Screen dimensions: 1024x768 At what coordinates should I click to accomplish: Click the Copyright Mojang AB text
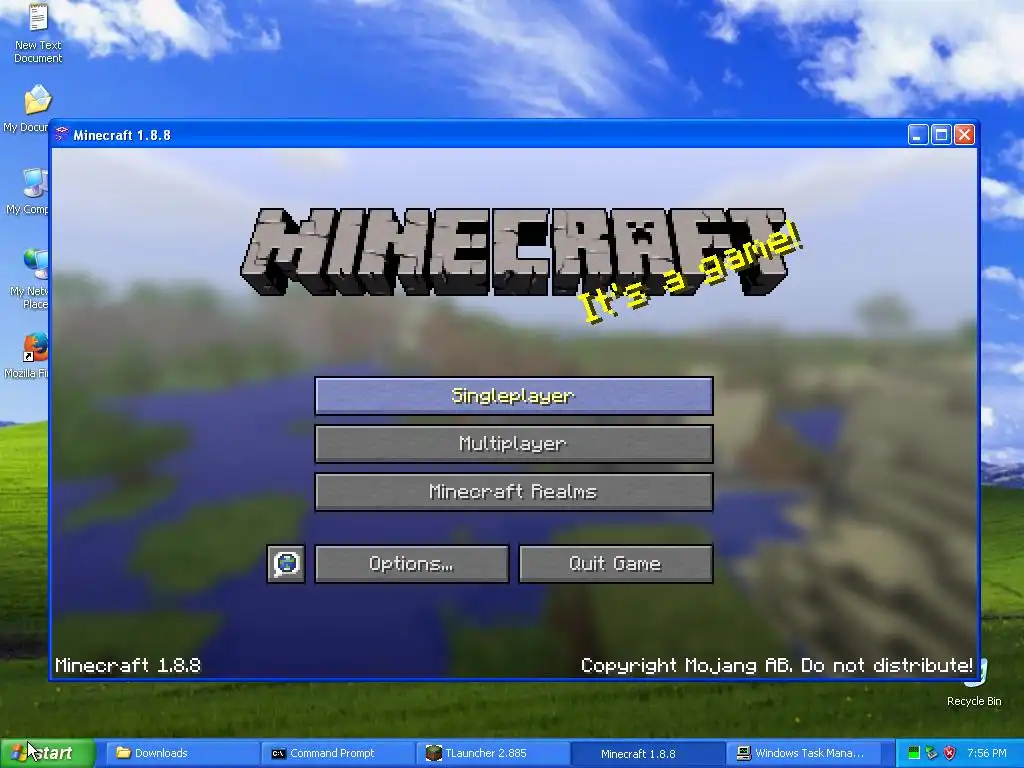click(x=776, y=665)
